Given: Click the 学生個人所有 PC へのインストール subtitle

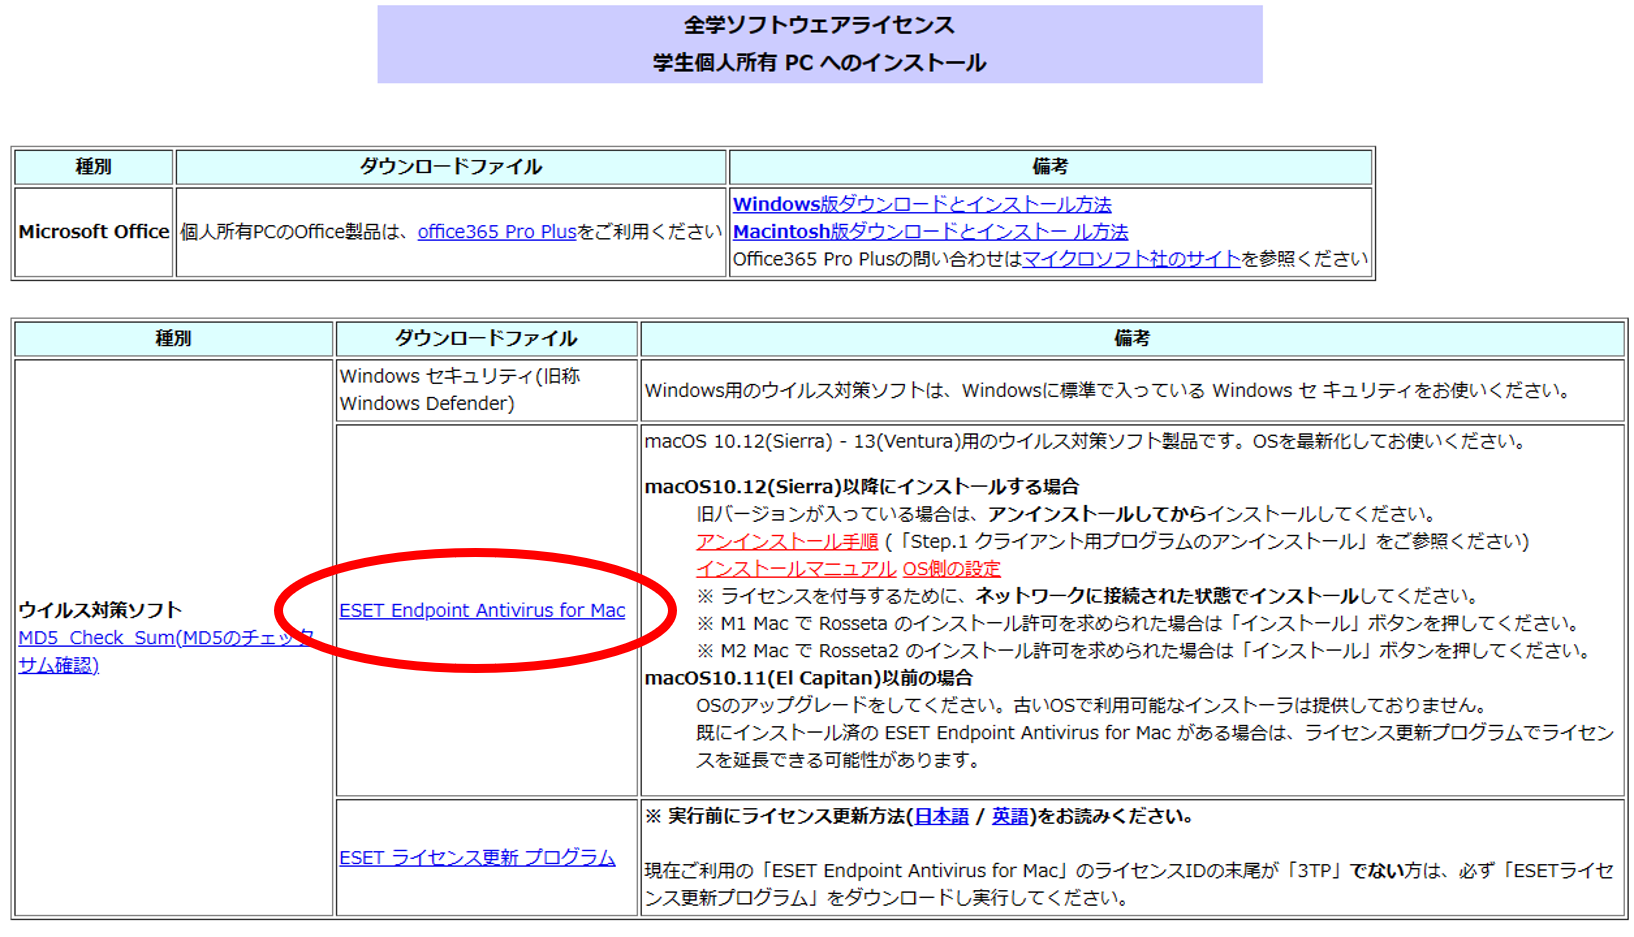Looking at the screenshot, I should [x=819, y=63].
